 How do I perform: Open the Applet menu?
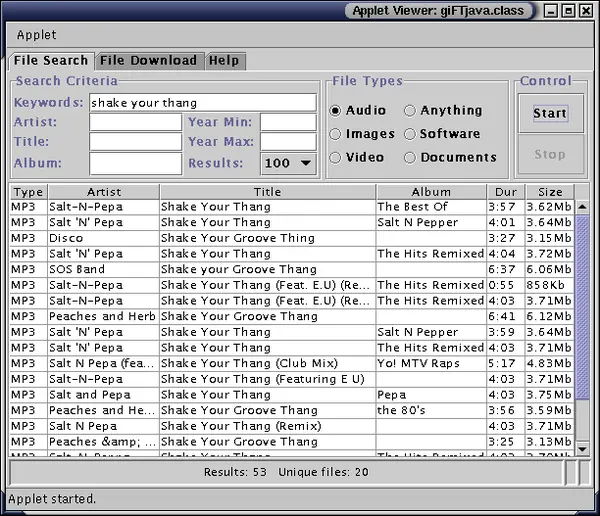pos(37,35)
